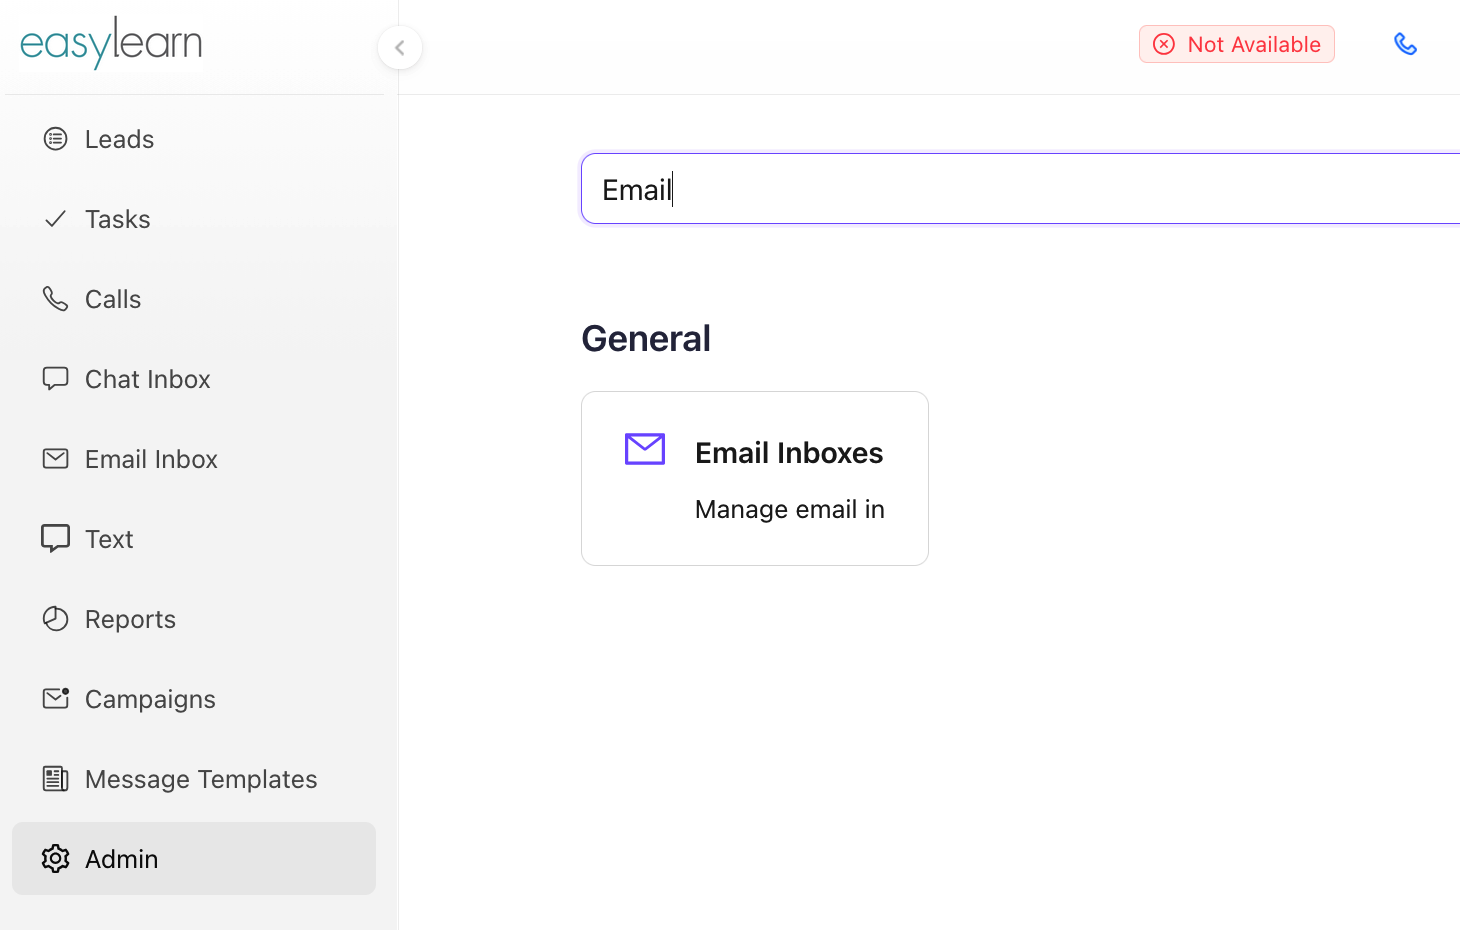Open Email Inbox from the sidebar
Viewport: 1460px width, 930px height.
click(x=151, y=459)
